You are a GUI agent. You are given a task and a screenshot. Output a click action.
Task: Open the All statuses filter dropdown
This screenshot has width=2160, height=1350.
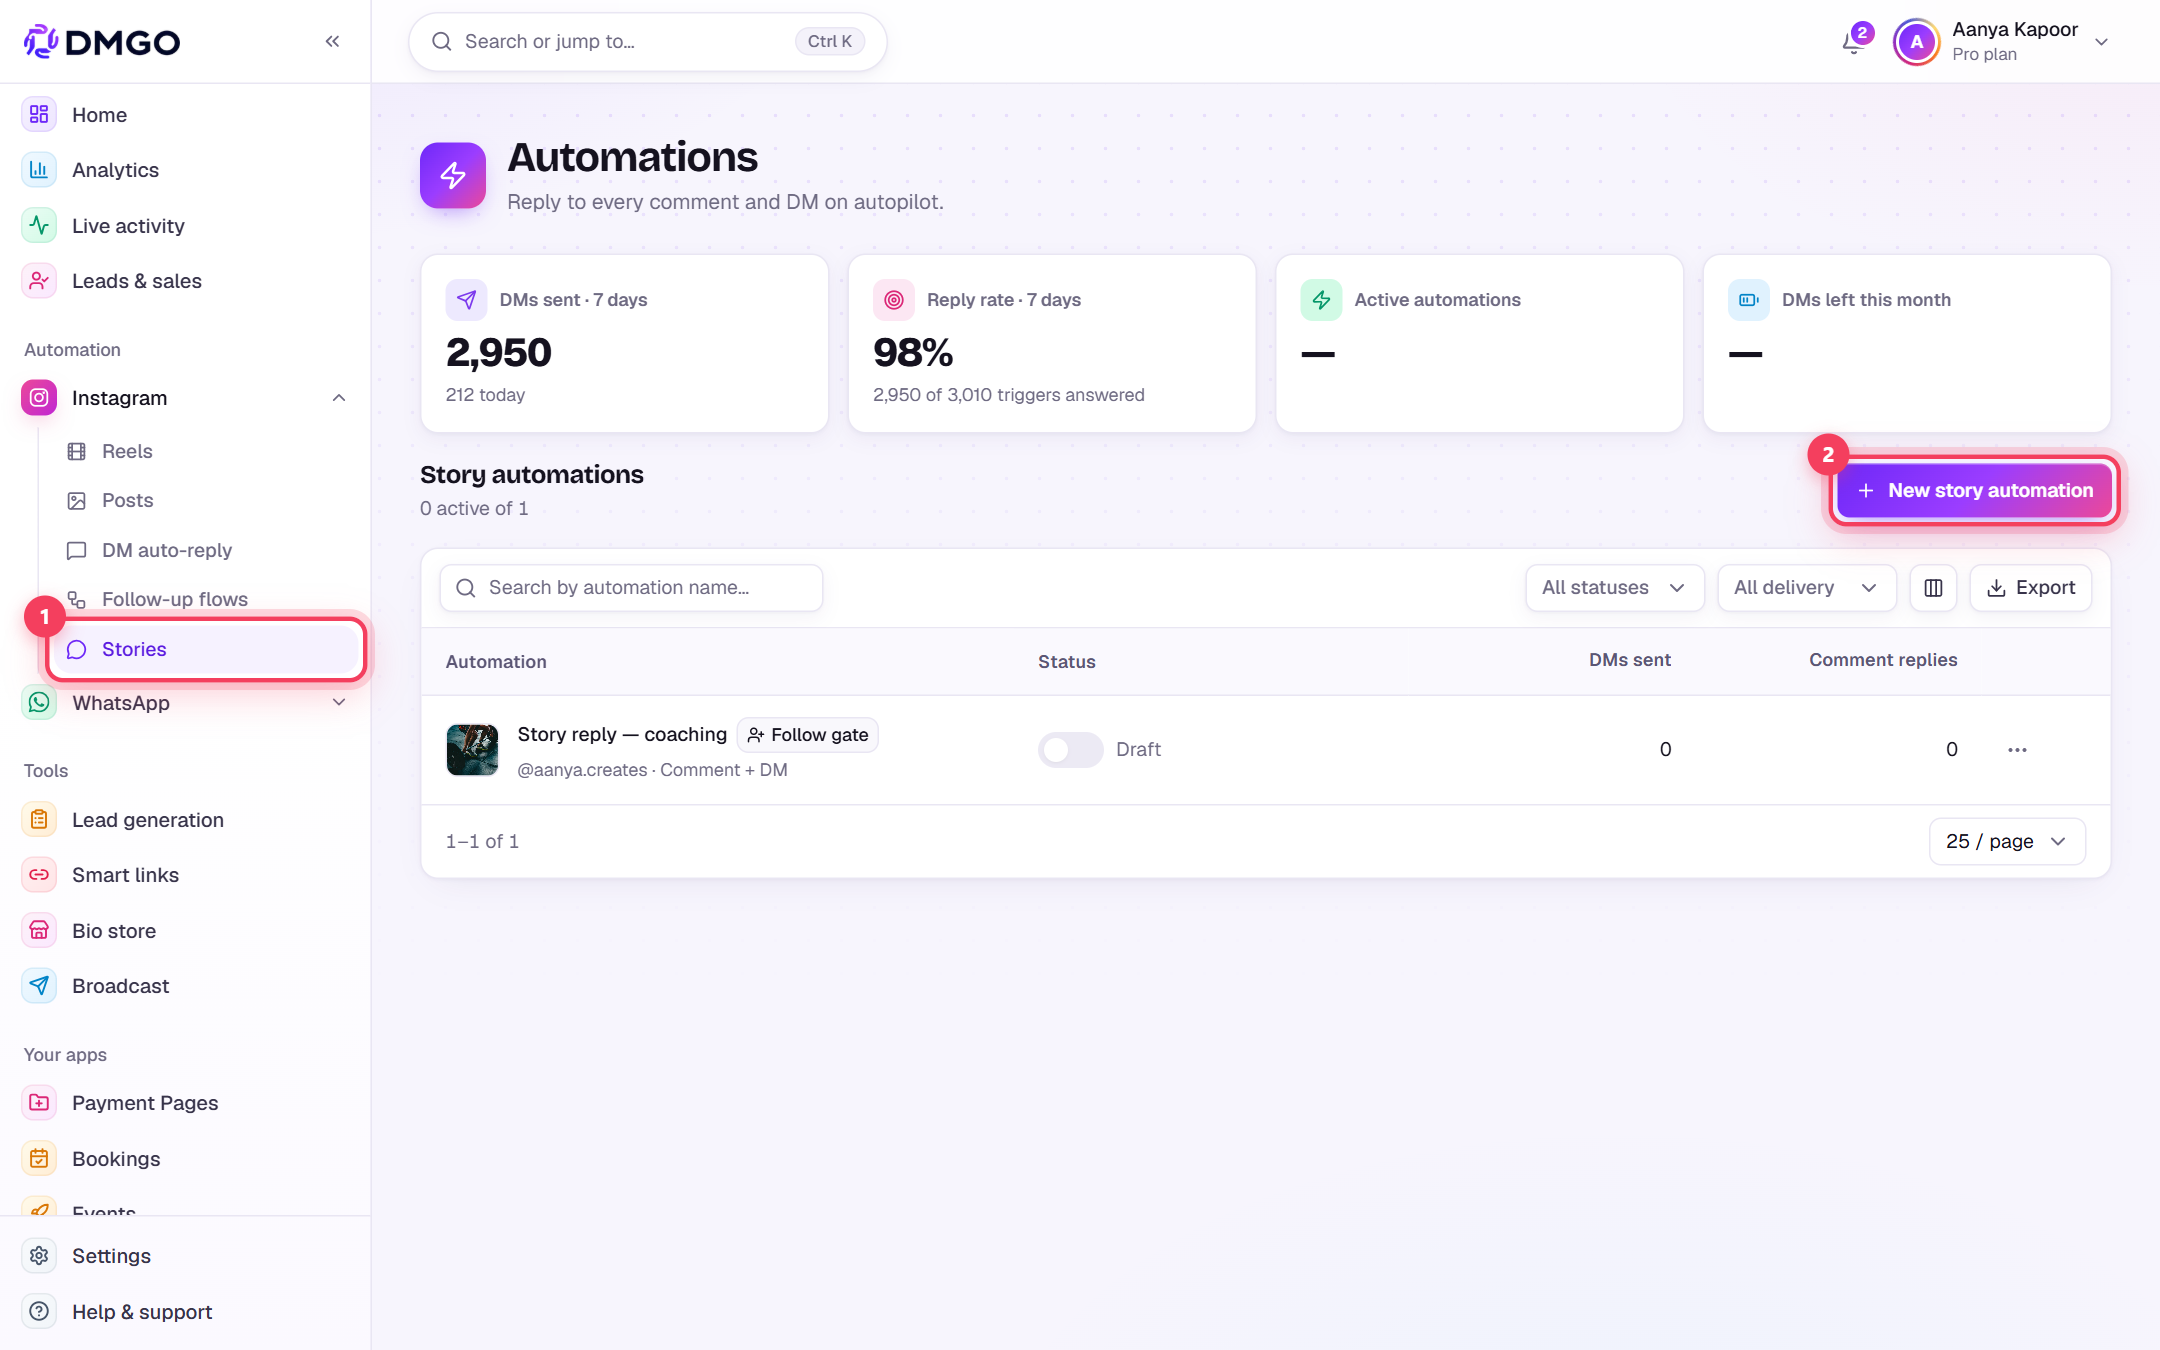point(1614,588)
